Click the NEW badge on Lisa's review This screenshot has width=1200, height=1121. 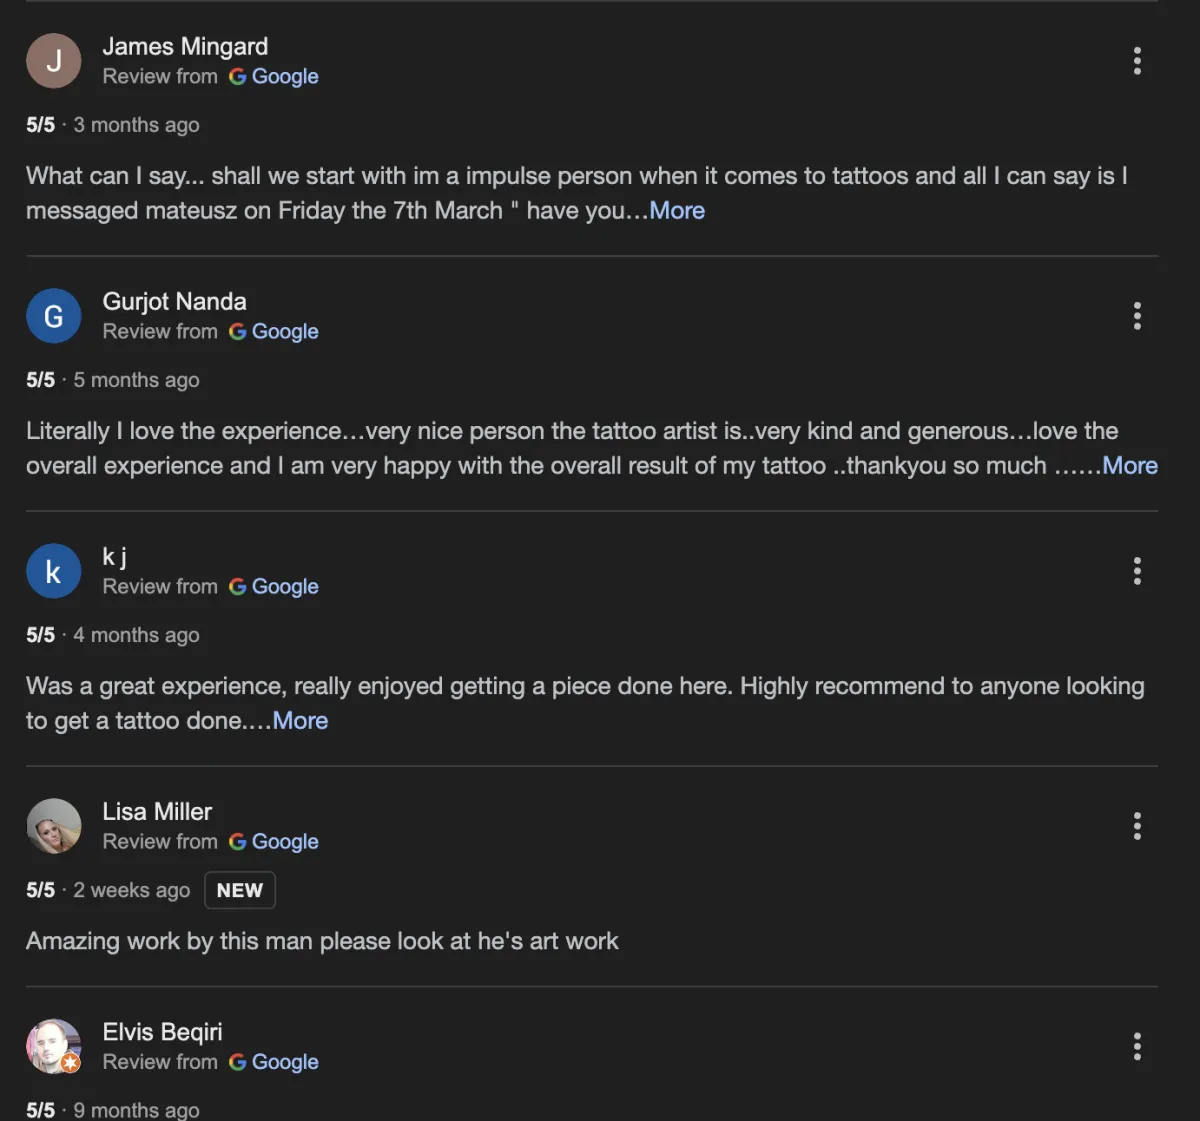240,890
